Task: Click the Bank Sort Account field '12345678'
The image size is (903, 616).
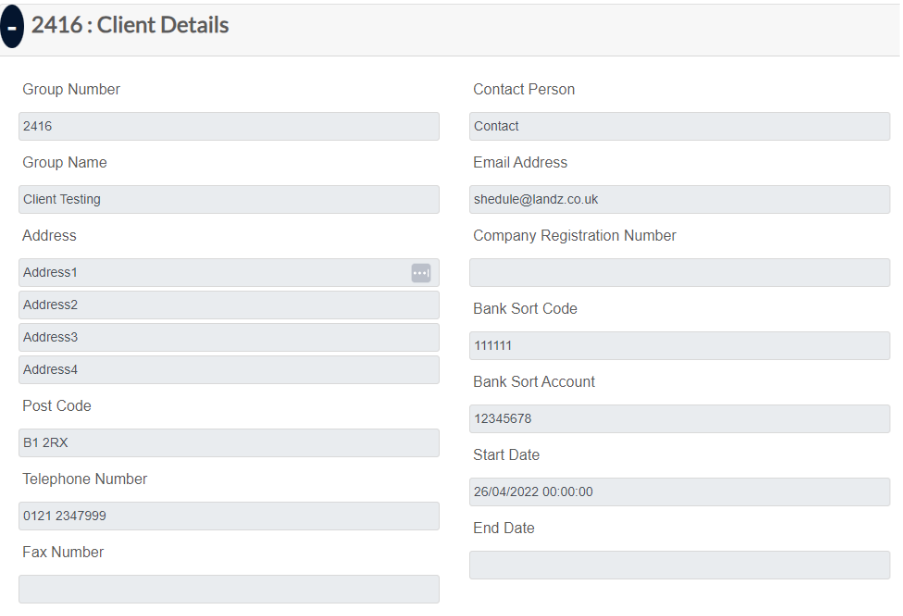Action: point(679,419)
